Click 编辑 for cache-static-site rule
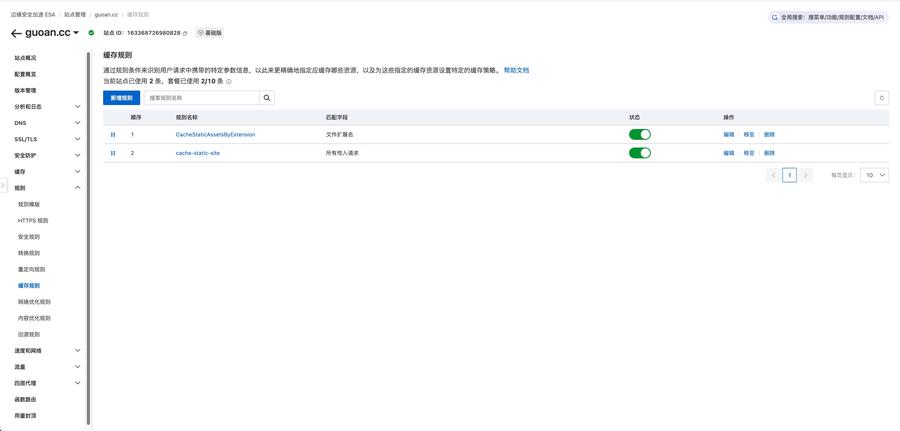Image resolution: width=900 pixels, height=431 pixels. 728,153
